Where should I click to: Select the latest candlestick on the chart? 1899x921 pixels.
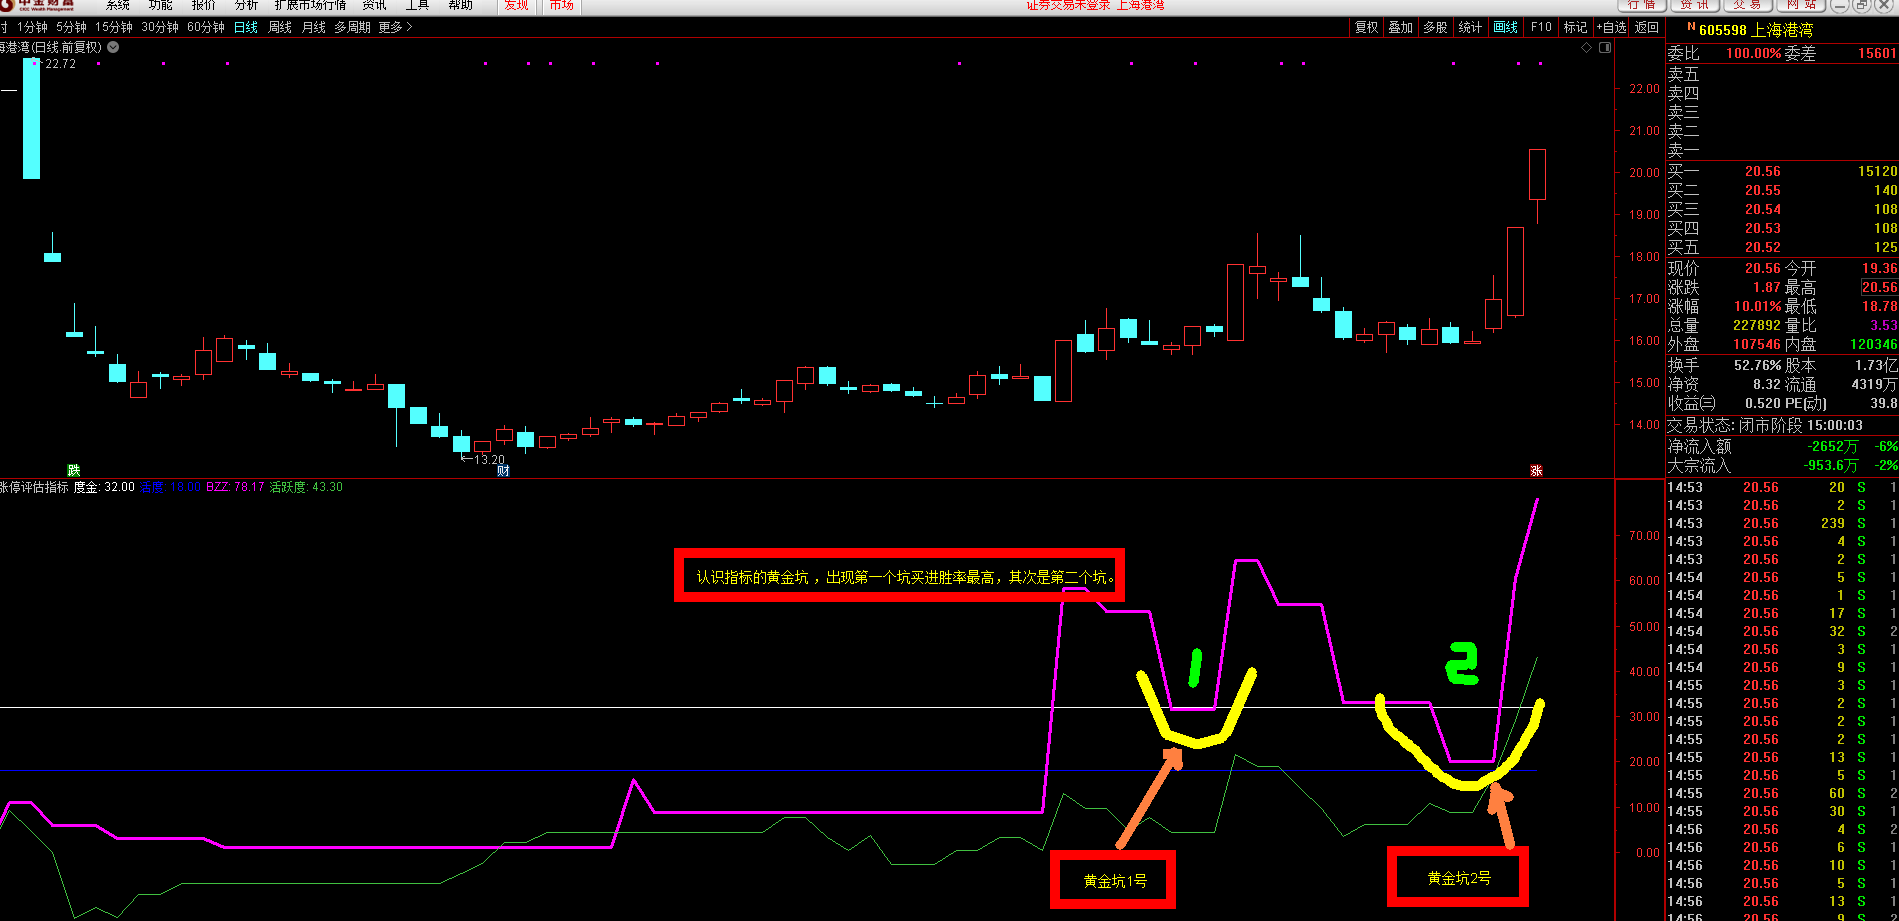[1537, 176]
